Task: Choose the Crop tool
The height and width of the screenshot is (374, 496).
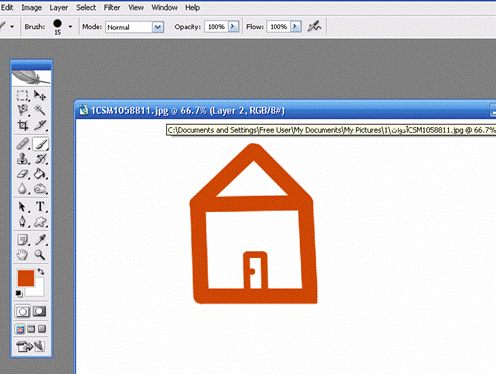Action: point(23,125)
